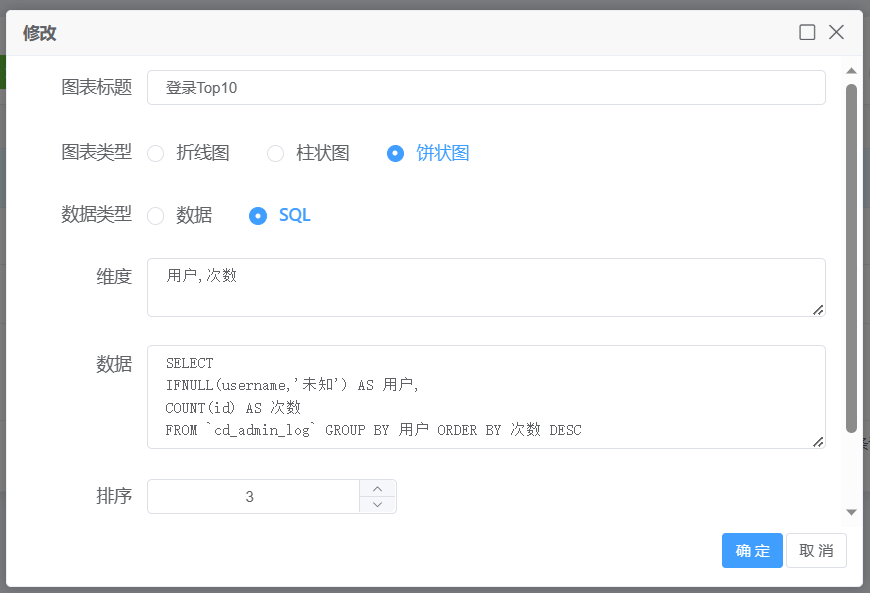
Task: Select the 饼状图 radio option
Action: (x=396, y=153)
